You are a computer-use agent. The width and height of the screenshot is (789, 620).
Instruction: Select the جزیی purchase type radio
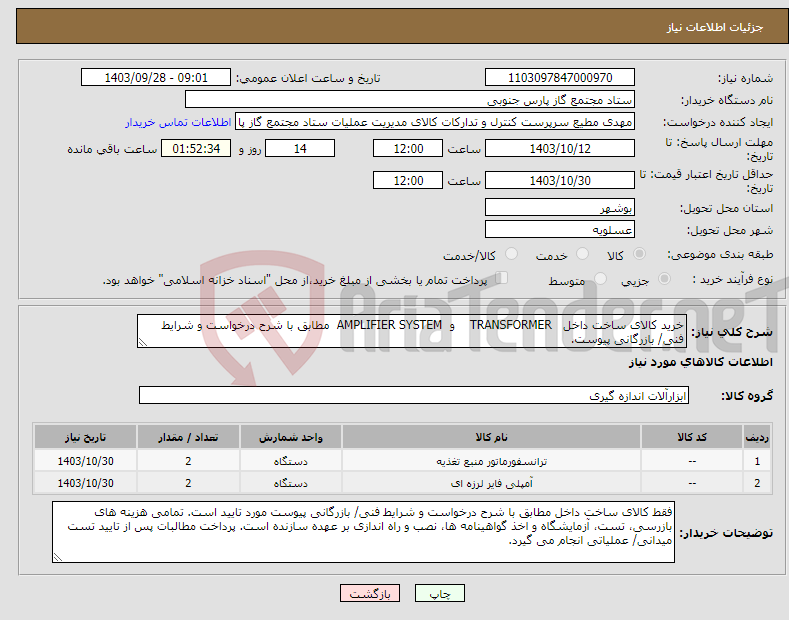pos(664,279)
